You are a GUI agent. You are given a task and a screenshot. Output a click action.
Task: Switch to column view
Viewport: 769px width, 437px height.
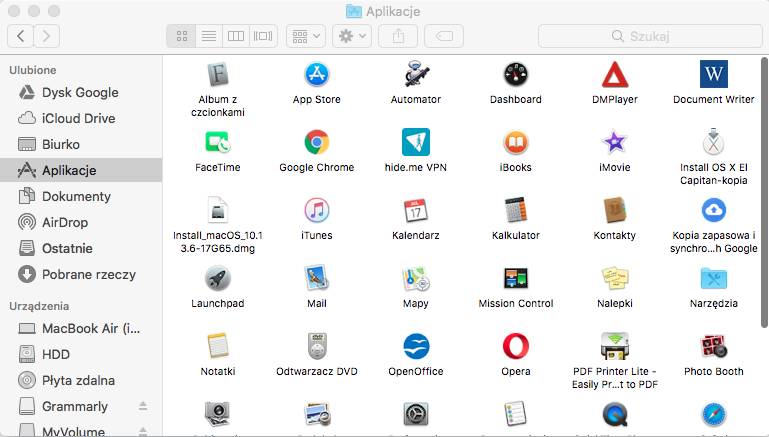pos(236,36)
